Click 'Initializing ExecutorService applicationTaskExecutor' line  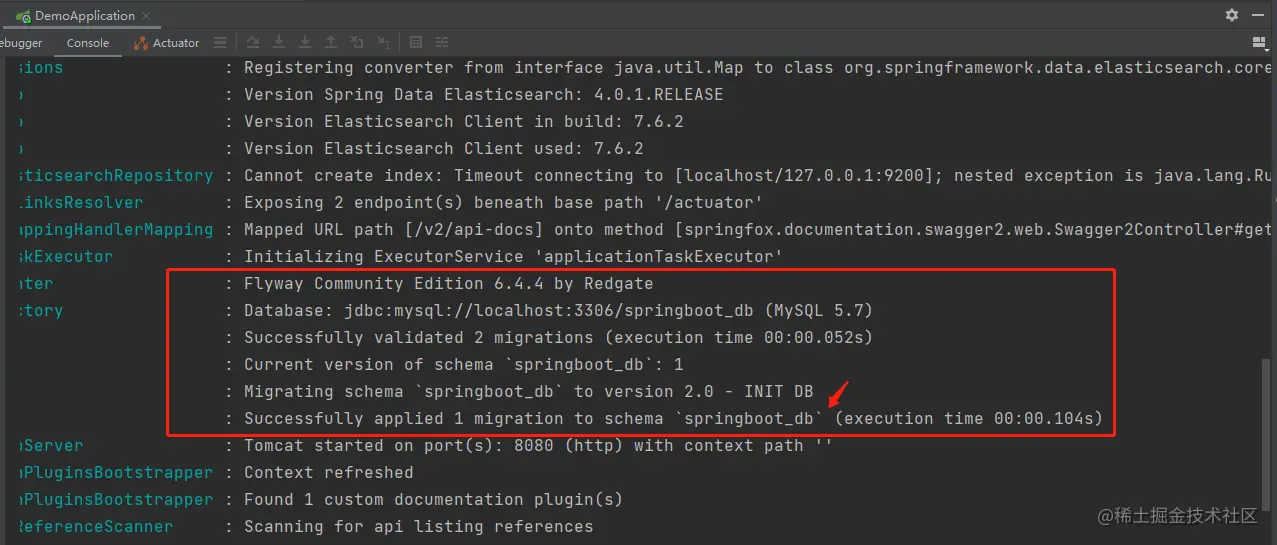click(513, 257)
